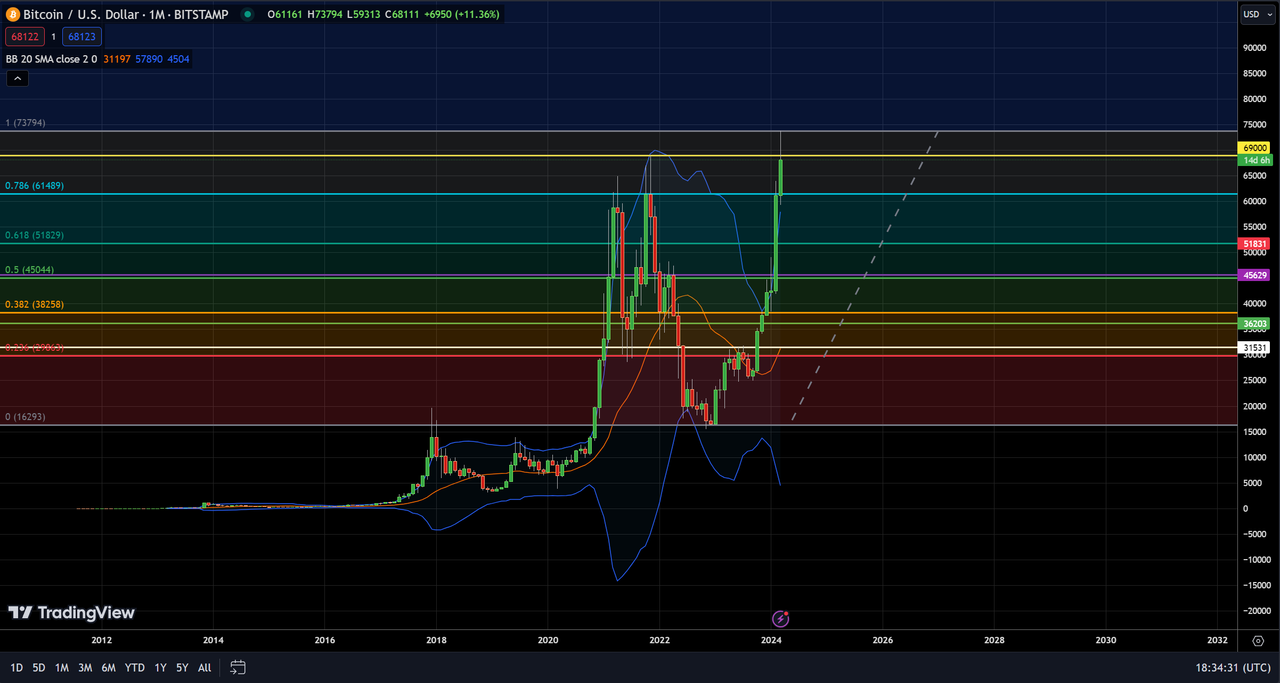Viewport: 1280px width, 683px height.
Task: Select the Fib level 1 (73794) label
Action: pos(26,123)
